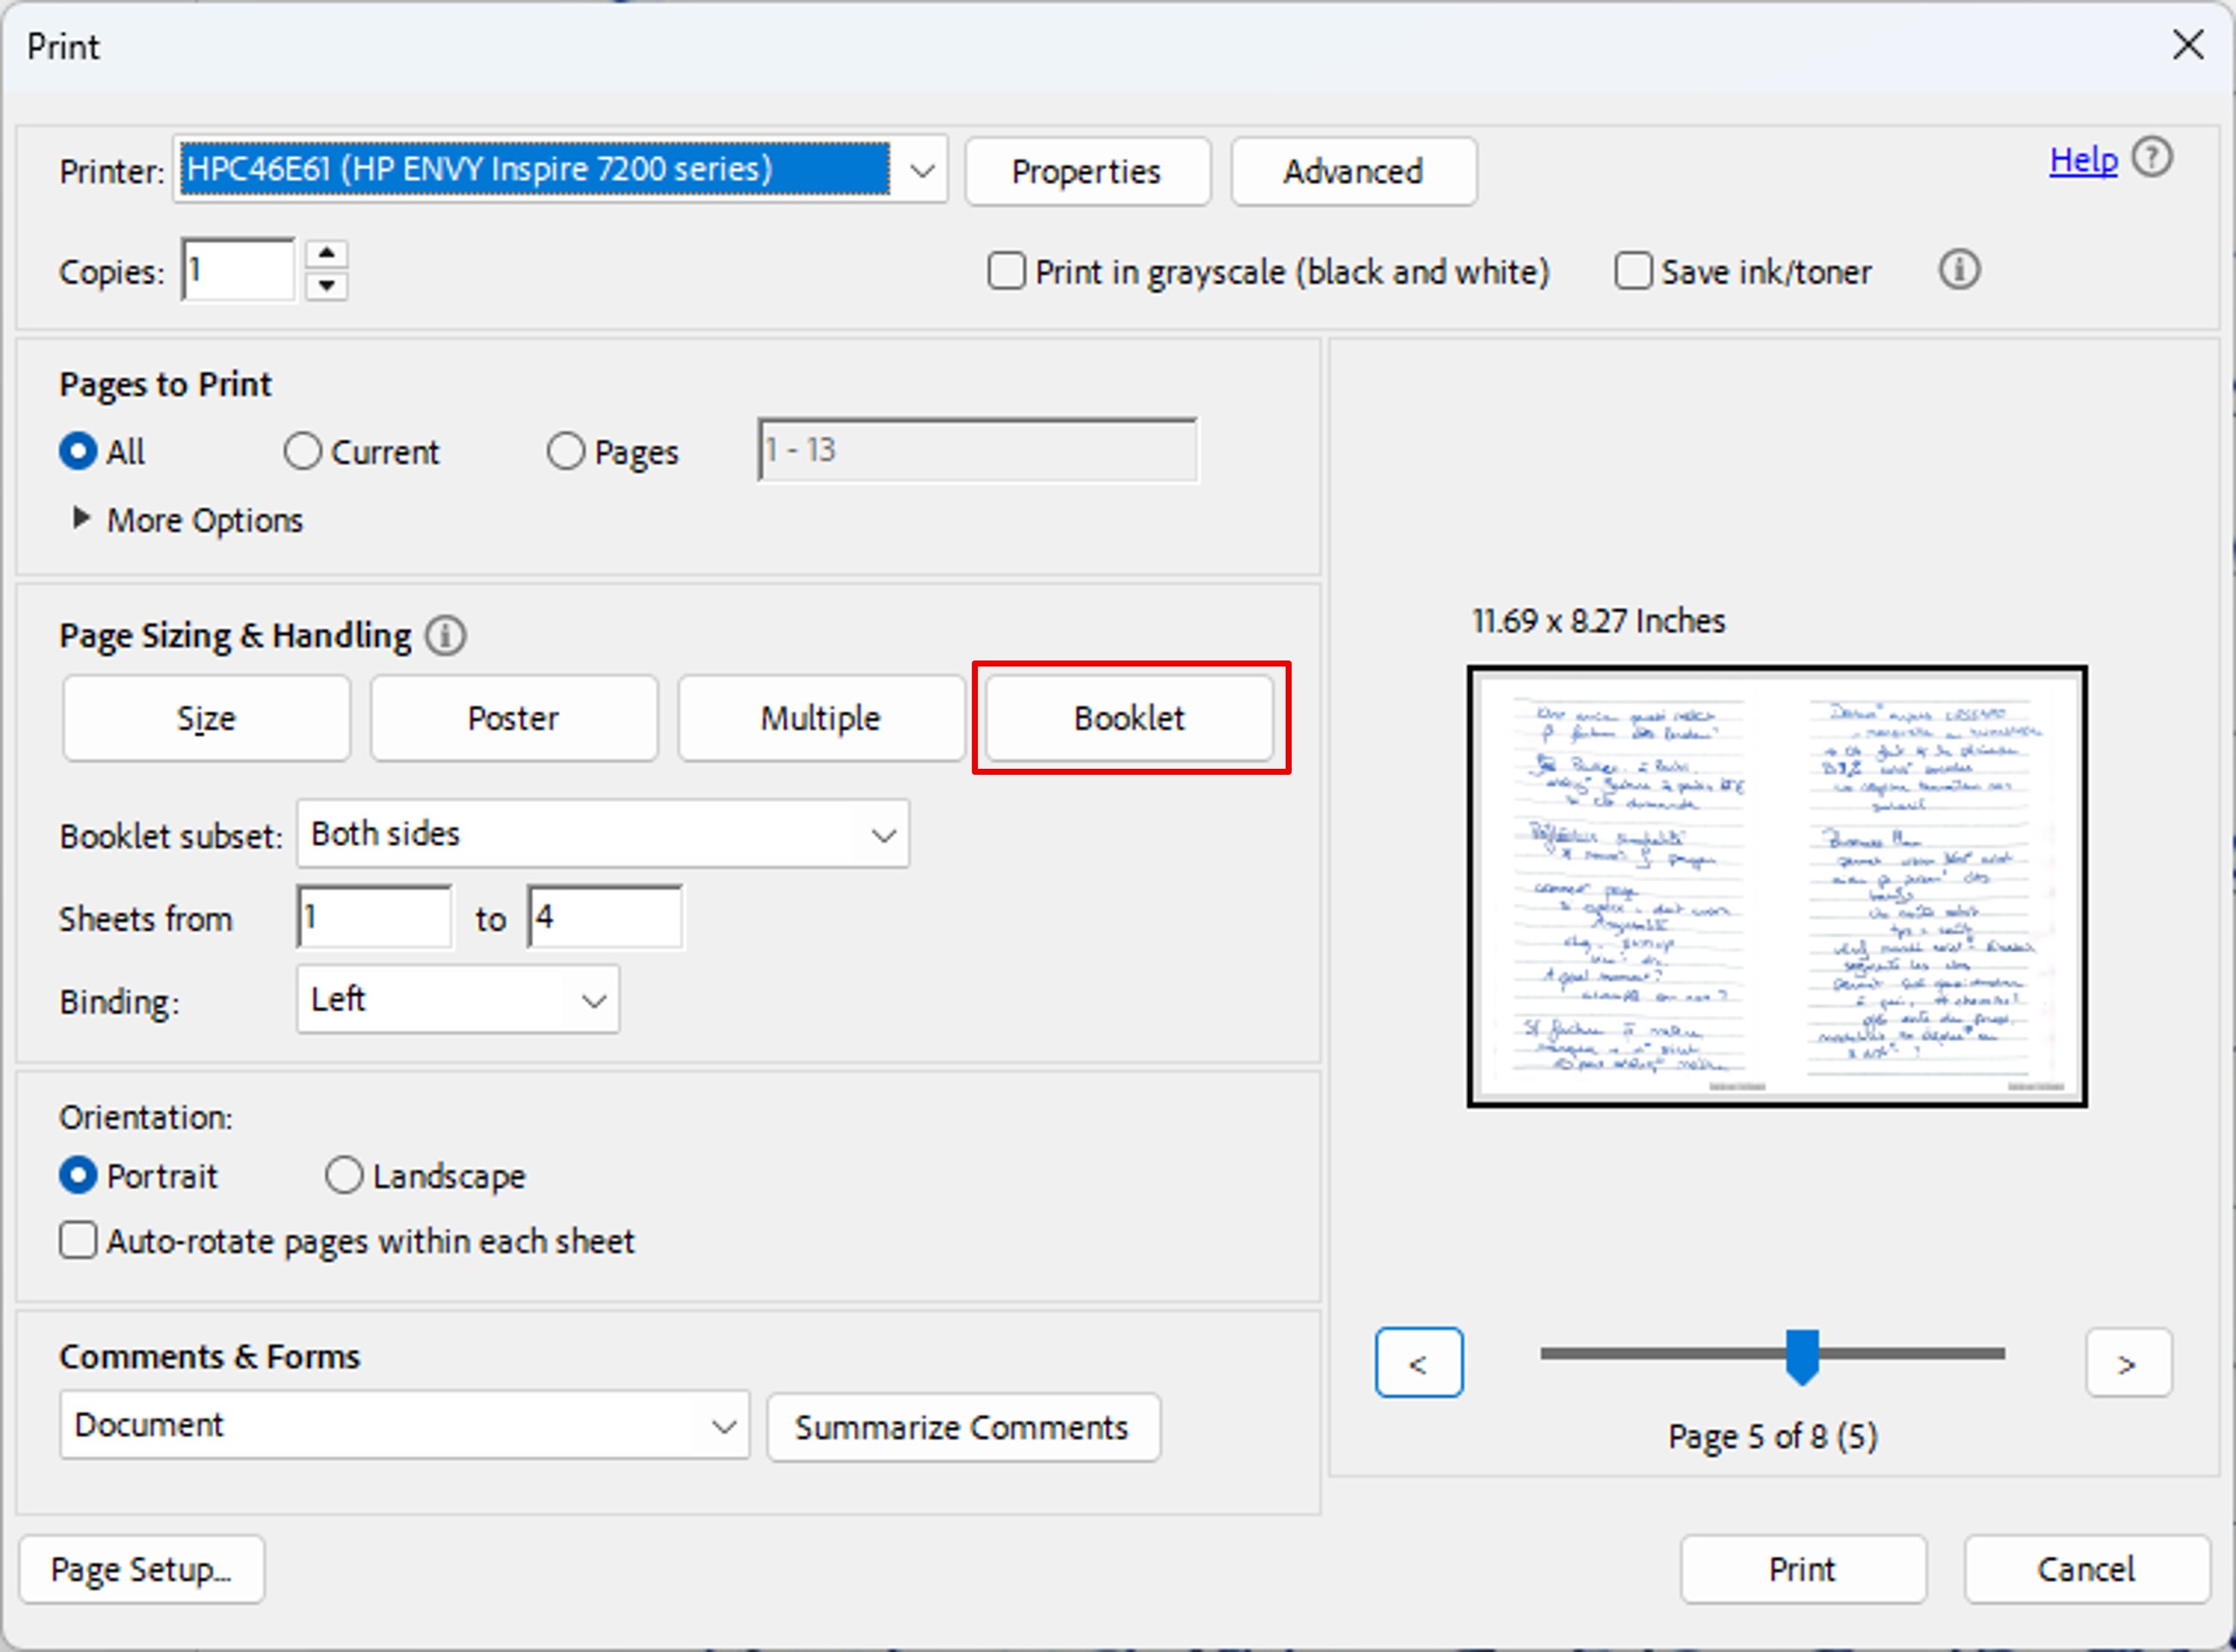Image resolution: width=2236 pixels, height=1652 pixels.
Task: Increase copies with up arrow
Action: tap(326, 254)
